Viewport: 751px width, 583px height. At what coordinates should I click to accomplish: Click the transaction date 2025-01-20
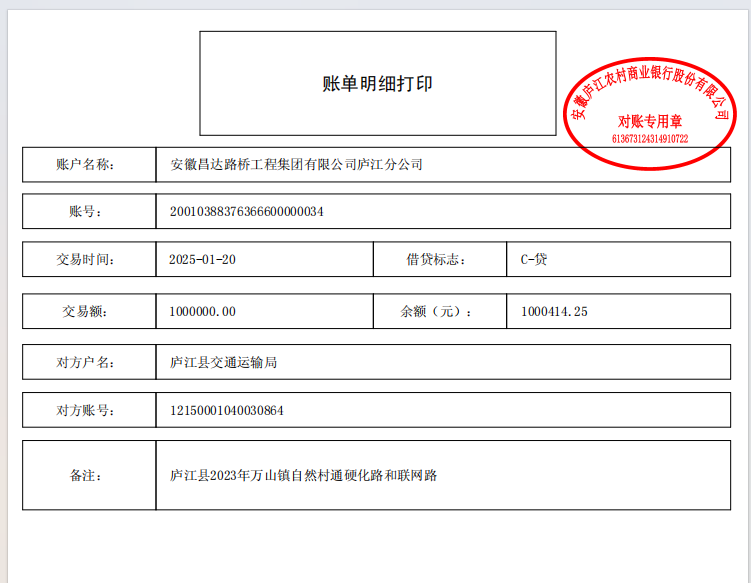(x=202, y=260)
